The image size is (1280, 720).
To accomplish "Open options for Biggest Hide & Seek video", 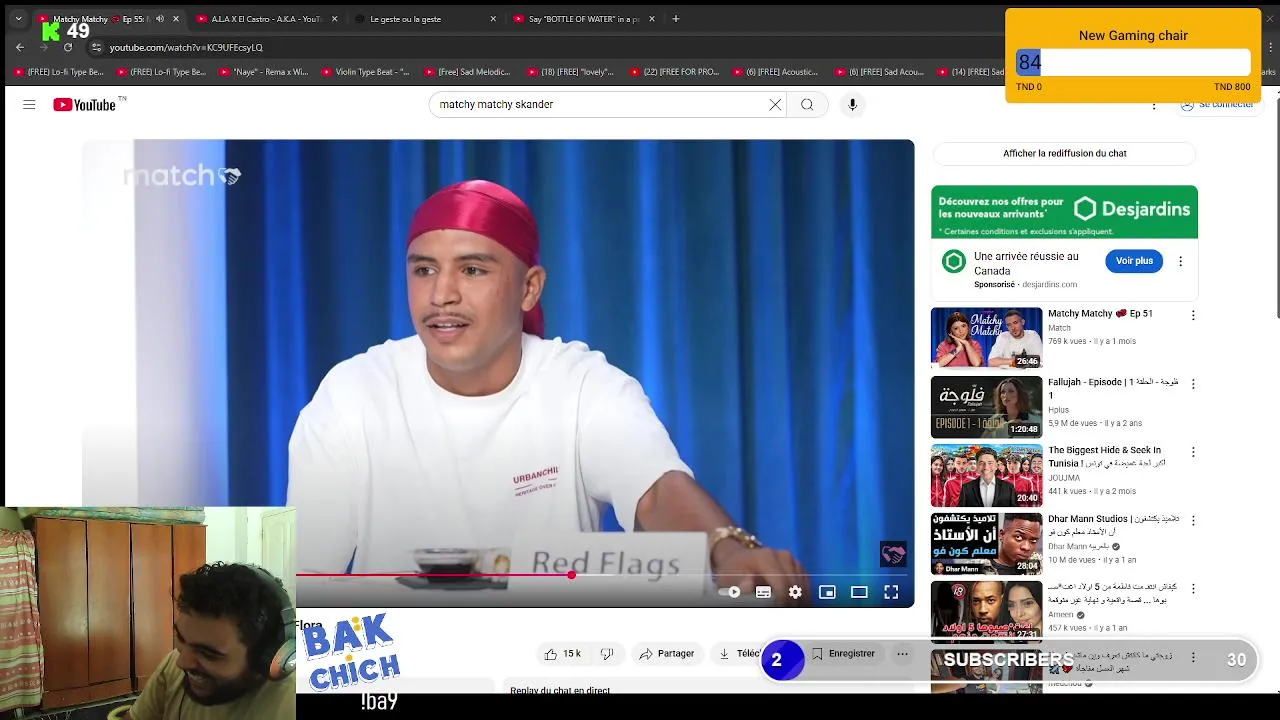I will tap(1192, 452).
